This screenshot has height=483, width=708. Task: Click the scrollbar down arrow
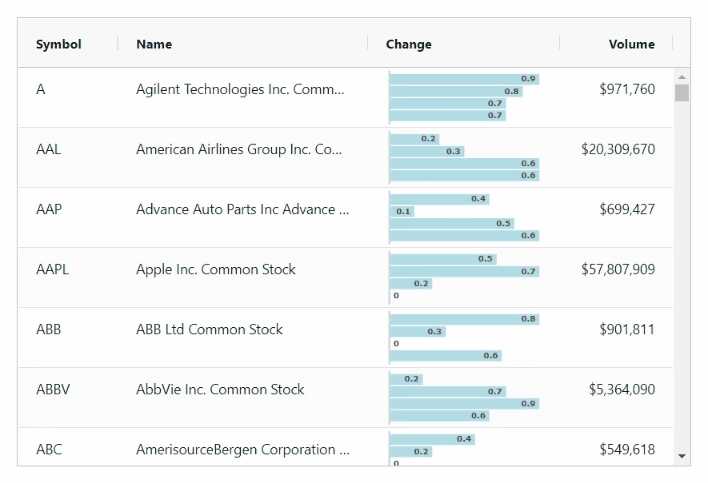pos(682,456)
